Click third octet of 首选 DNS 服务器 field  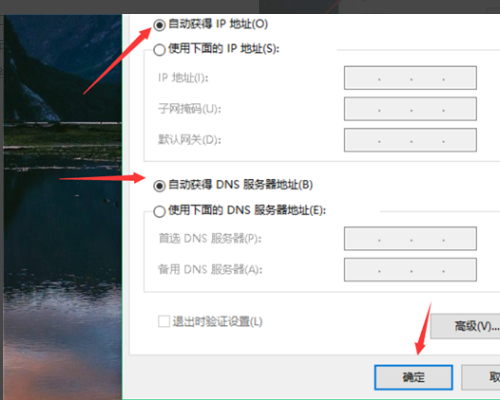click(x=427, y=239)
